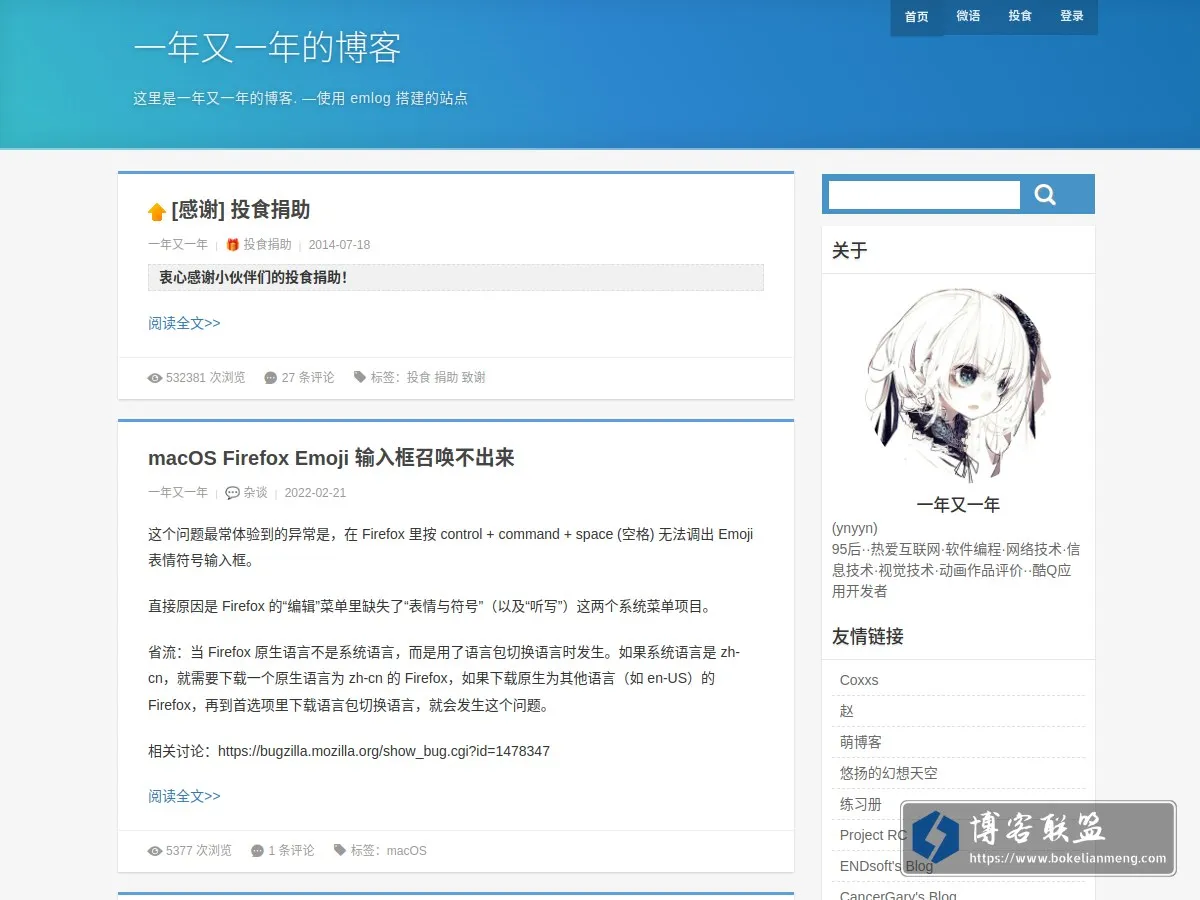Open the 杂谈 category link
The image size is (1200, 900).
[255, 492]
